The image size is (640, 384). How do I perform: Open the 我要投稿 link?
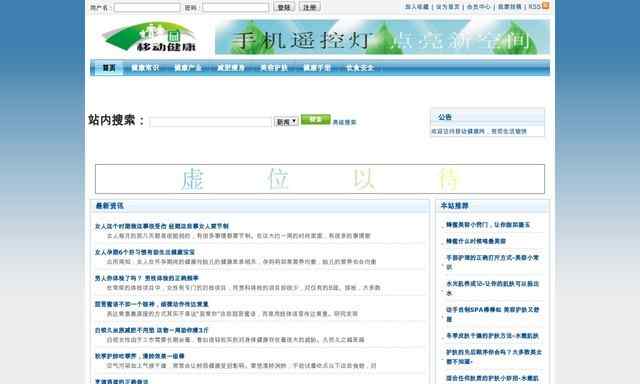tap(509, 7)
